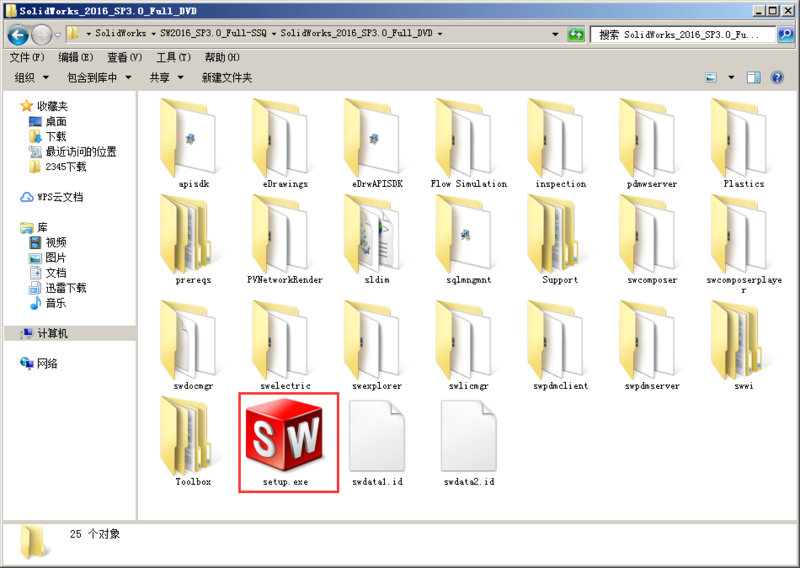Open the 文件(F) menu
Image resolution: width=800 pixels, height=568 pixels.
[x=27, y=57]
